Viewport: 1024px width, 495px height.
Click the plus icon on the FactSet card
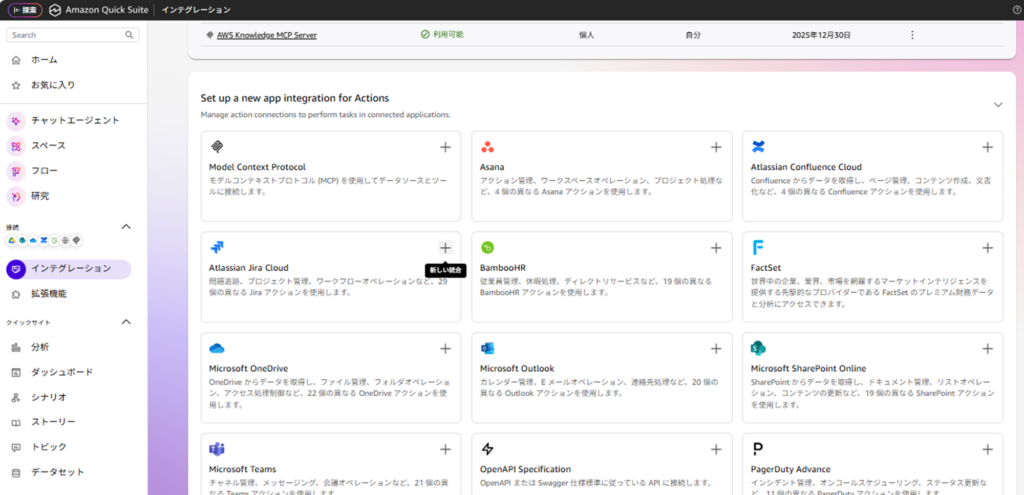tap(987, 248)
